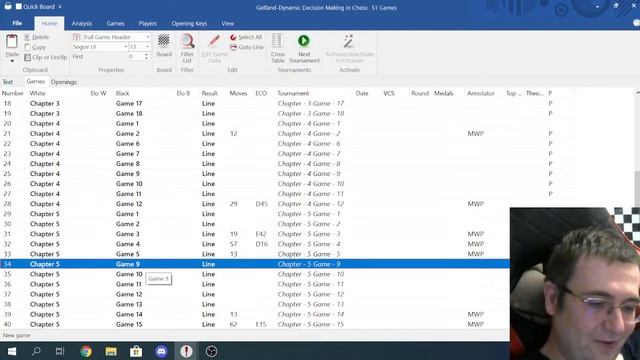Open the Filter List magnifier icon
The width and height of the screenshot is (640, 360).
pyautogui.click(x=187, y=41)
